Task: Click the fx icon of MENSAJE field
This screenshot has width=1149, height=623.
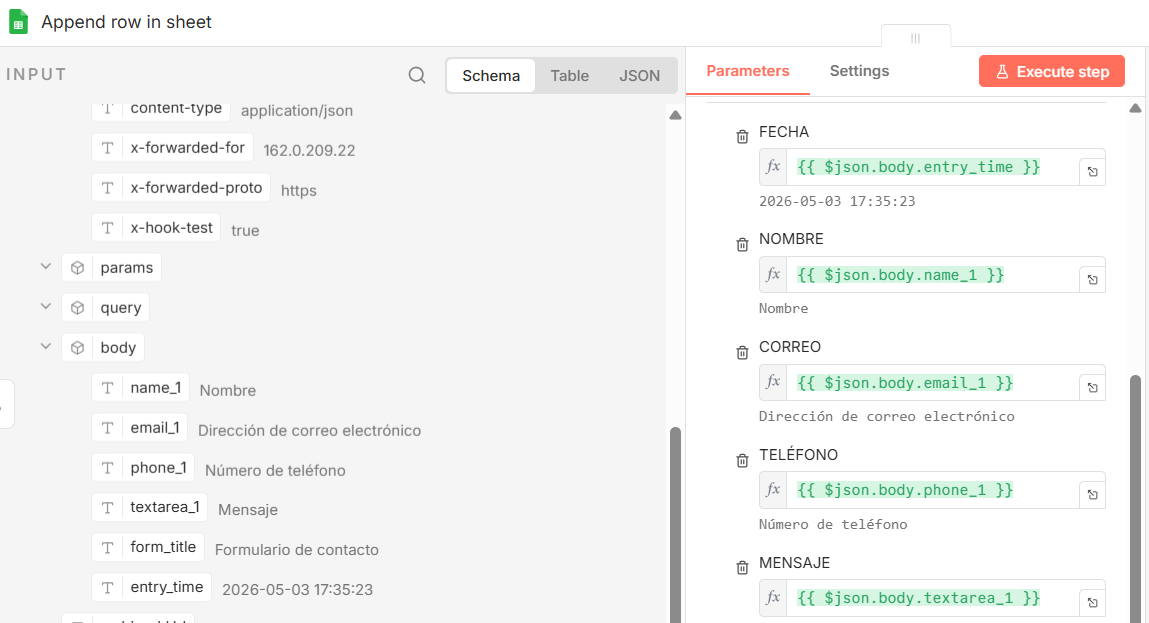Action: click(x=773, y=597)
